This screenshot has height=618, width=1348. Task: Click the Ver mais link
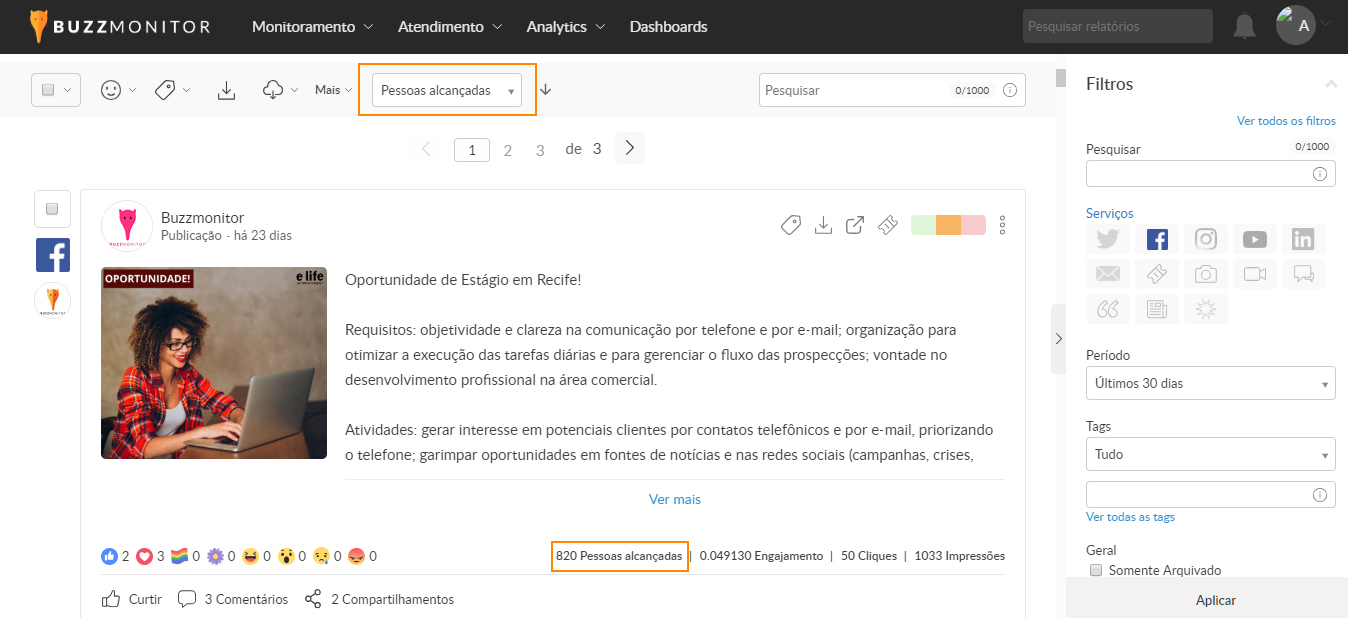click(x=675, y=499)
